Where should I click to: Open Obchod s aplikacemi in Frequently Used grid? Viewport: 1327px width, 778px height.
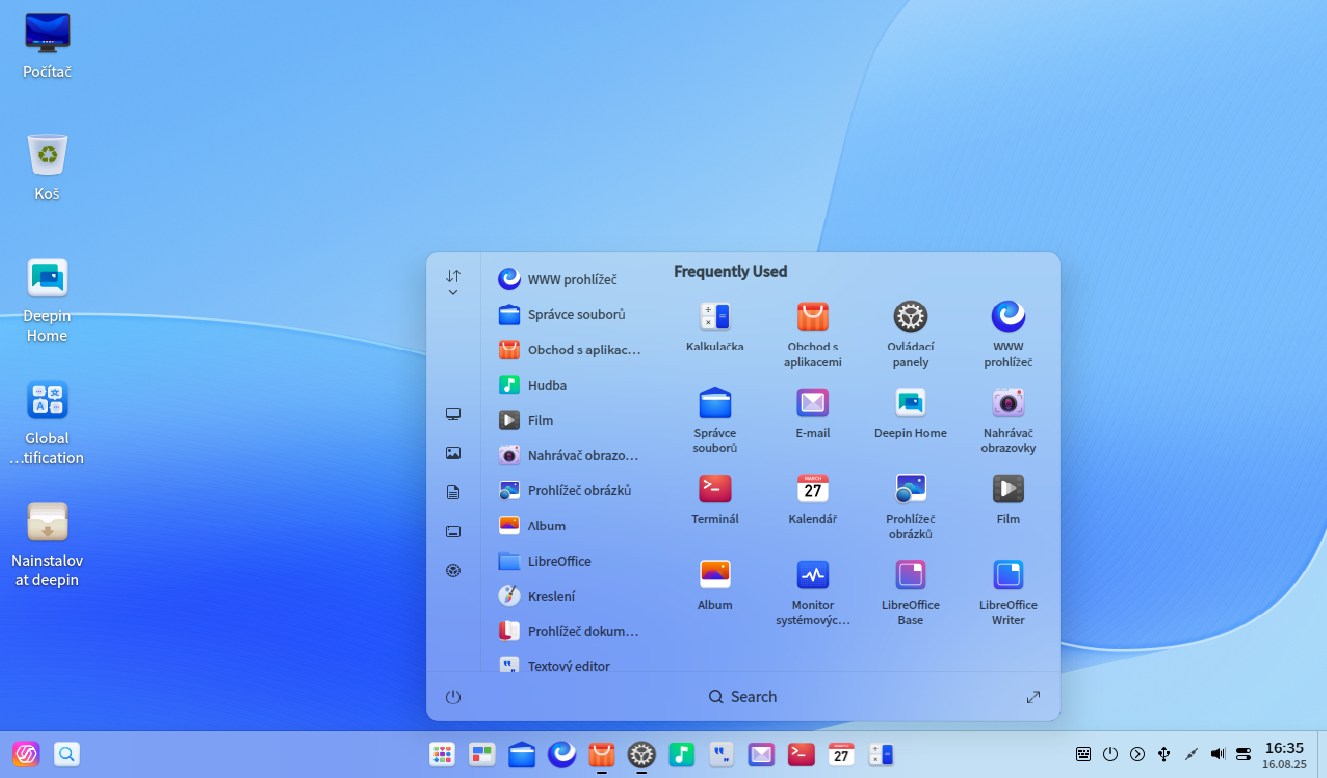pos(812,334)
